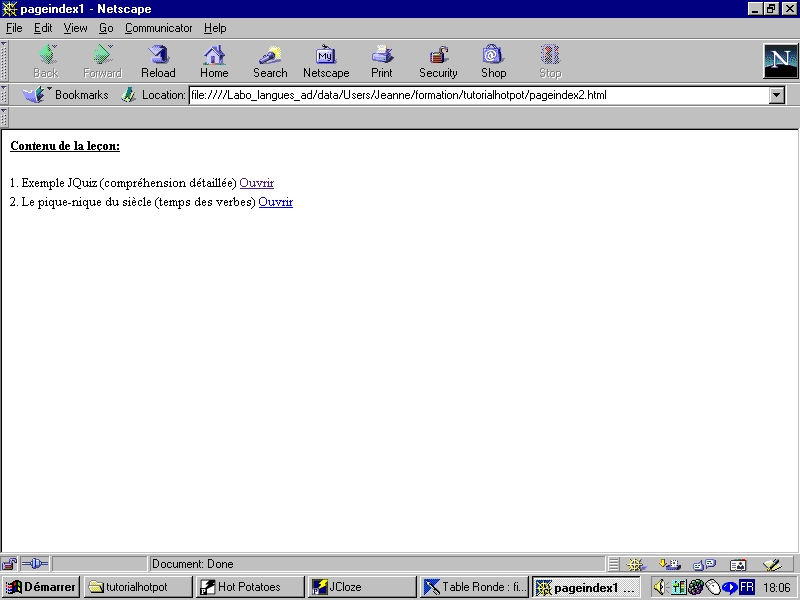Click the pageindex1 taskbar button

tap(586, 587)
